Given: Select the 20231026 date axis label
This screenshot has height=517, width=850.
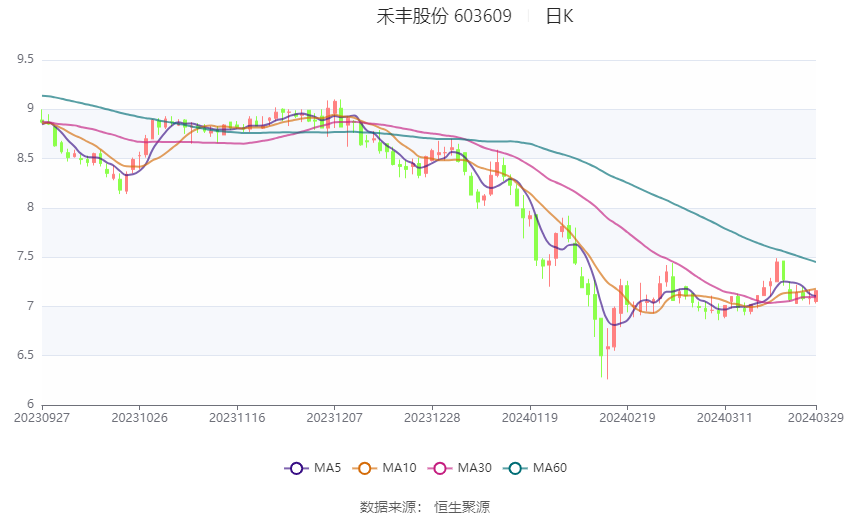Looking at the screenshot, I should (139, 418).
